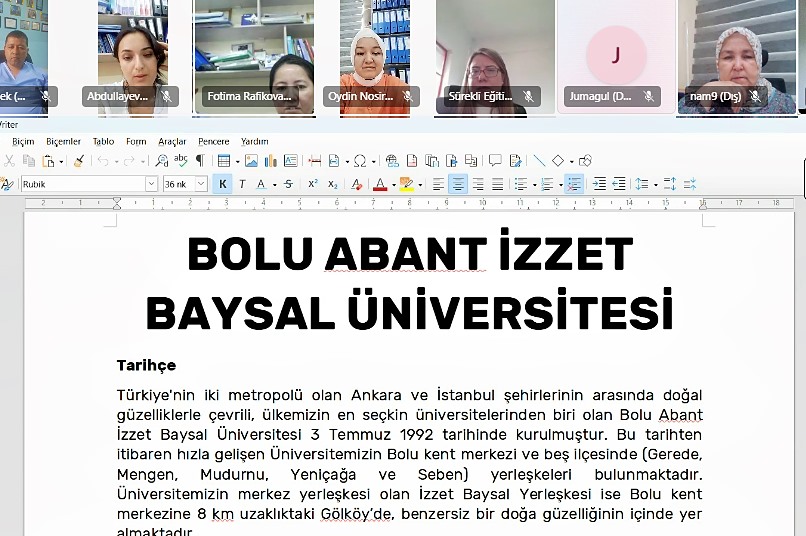Select Jumagul participant avatar tile

[x=616, y=57]
